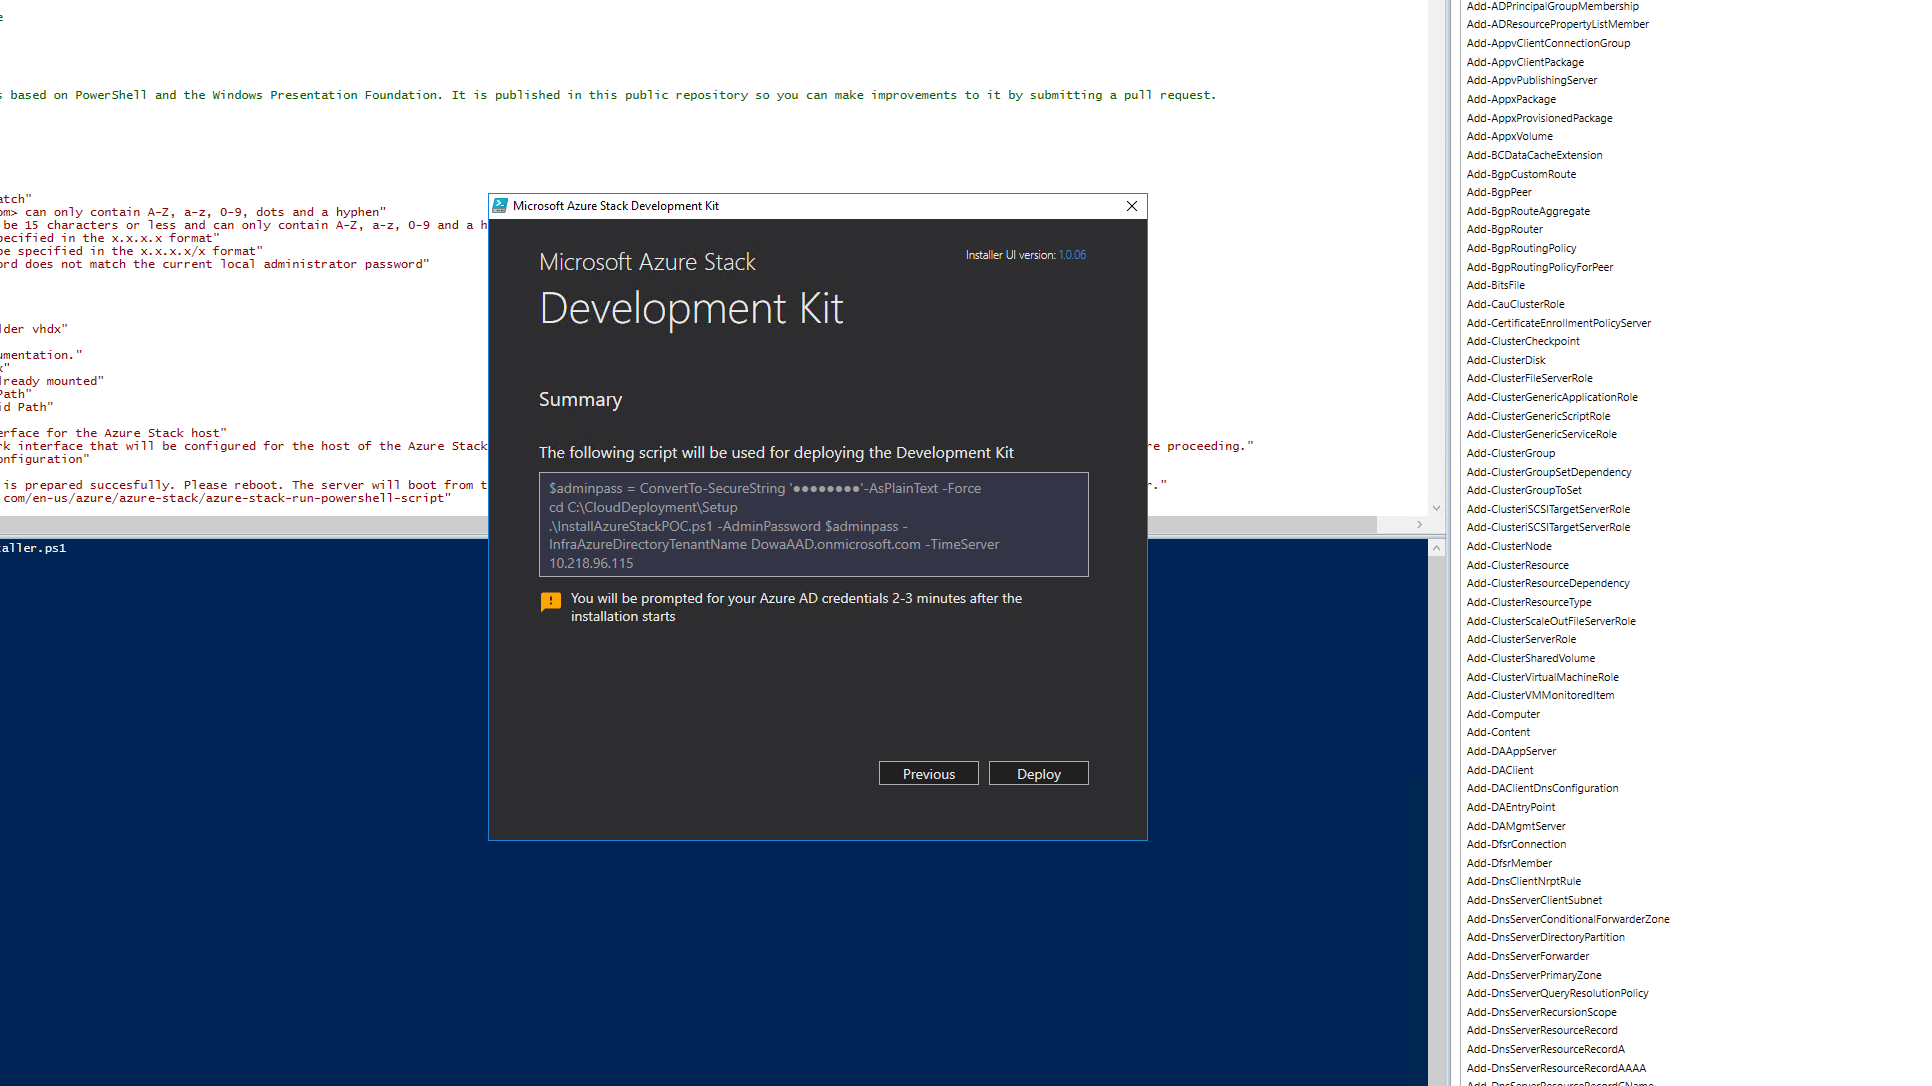Select Add-DAAppServer command
1932x1086 pixels.
pos(1511,751)
